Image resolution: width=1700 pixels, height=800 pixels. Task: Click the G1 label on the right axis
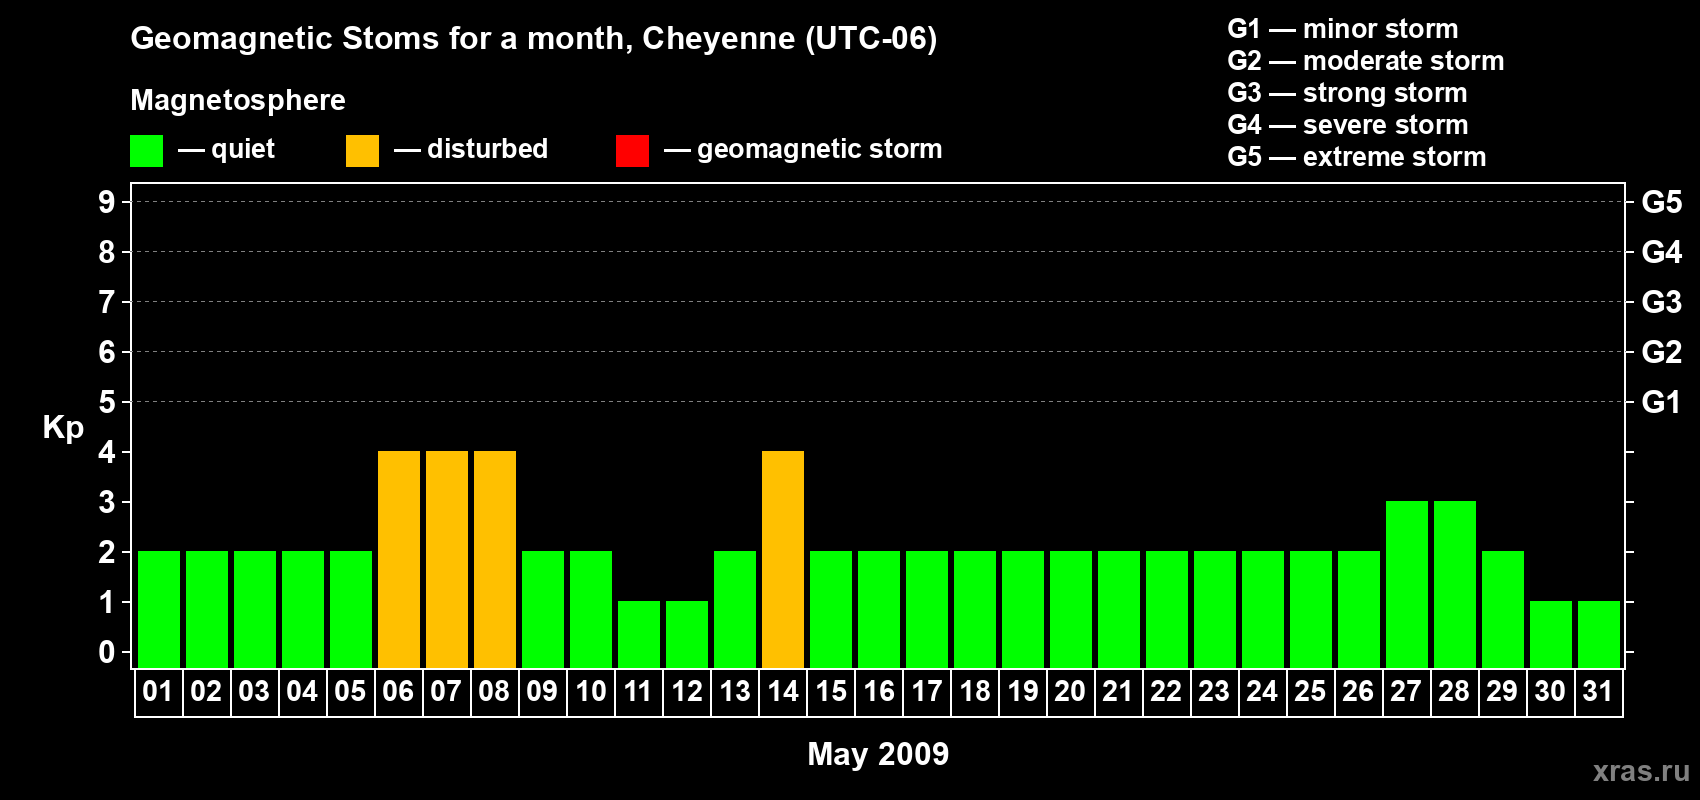tap(1662, 402)
